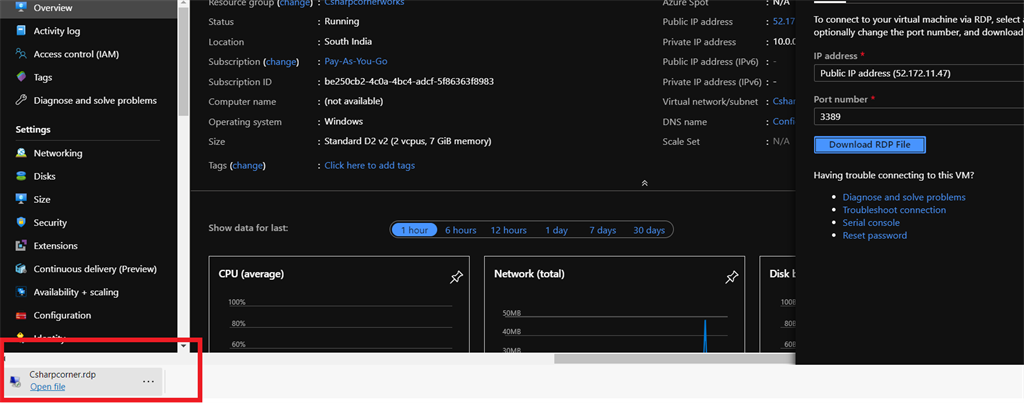Open Diagnose and solve problems link in RDP panel
The width and height of the screenshot is (1024, 403).
(x=904, y=197)
